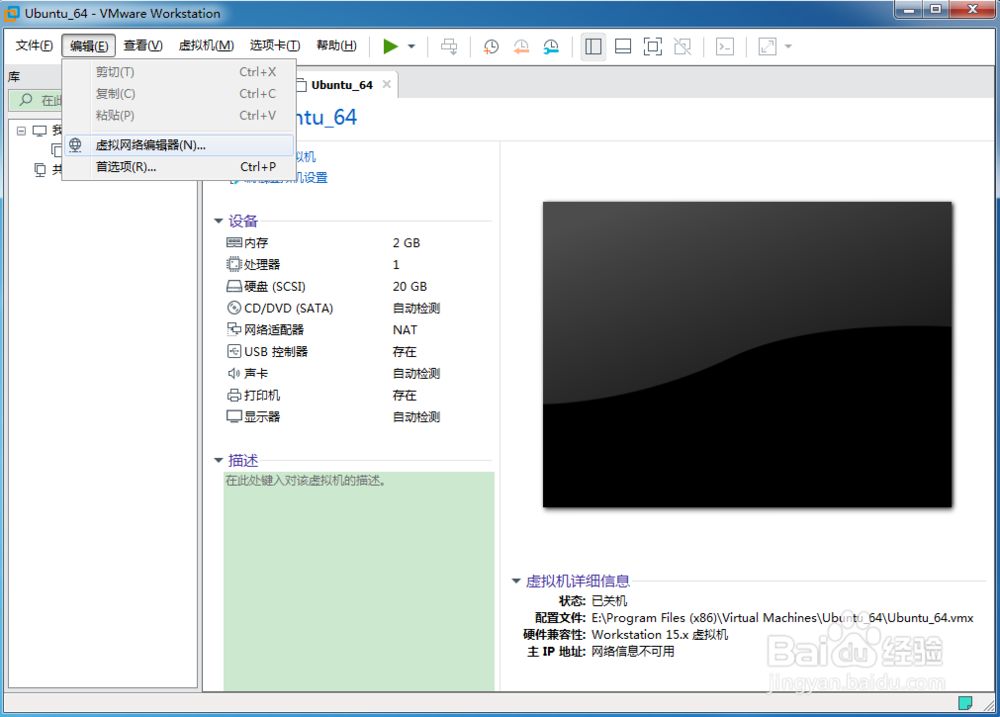The image size is (1000, 717).
Task: Open the snapshot manager icon
Action: pos(551,46)
